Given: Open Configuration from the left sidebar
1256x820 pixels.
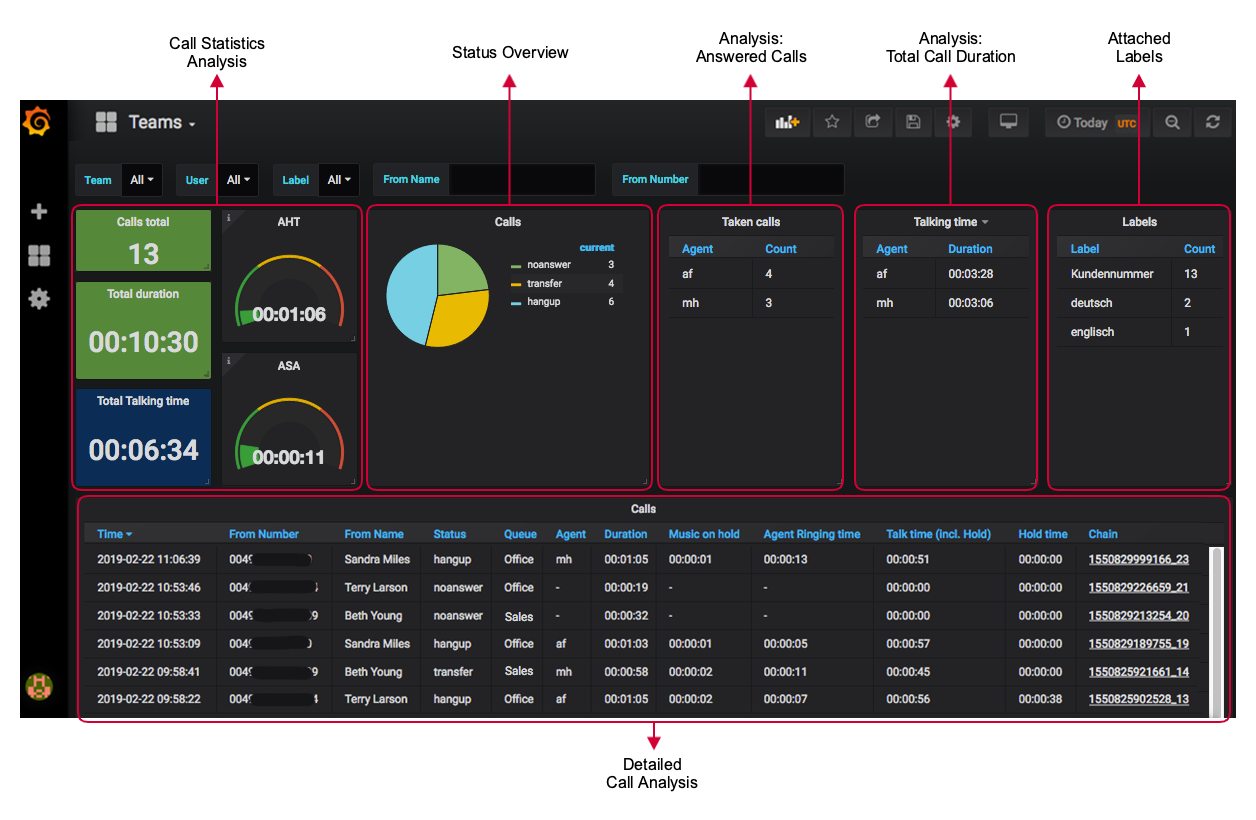Looking at the screenshot, I should coord(39,298).
